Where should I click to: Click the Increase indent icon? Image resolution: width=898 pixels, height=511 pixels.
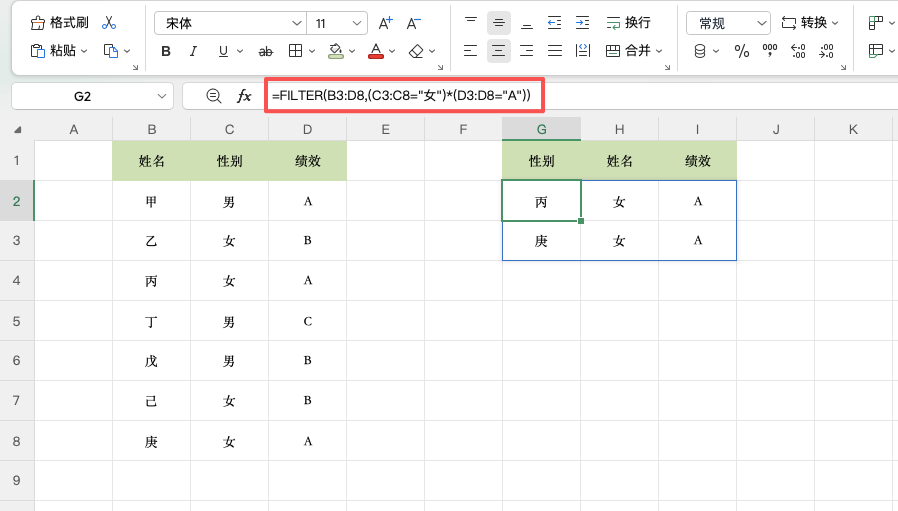[x=582, y=23]
